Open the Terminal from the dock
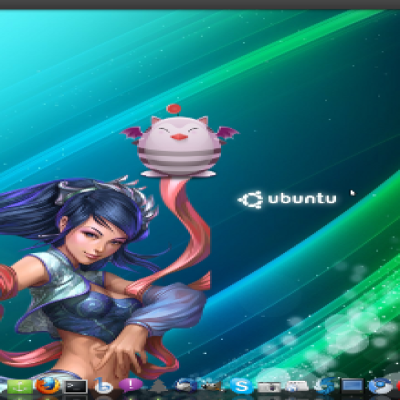This screenshot has width=400, height=400. click(75, 387)
